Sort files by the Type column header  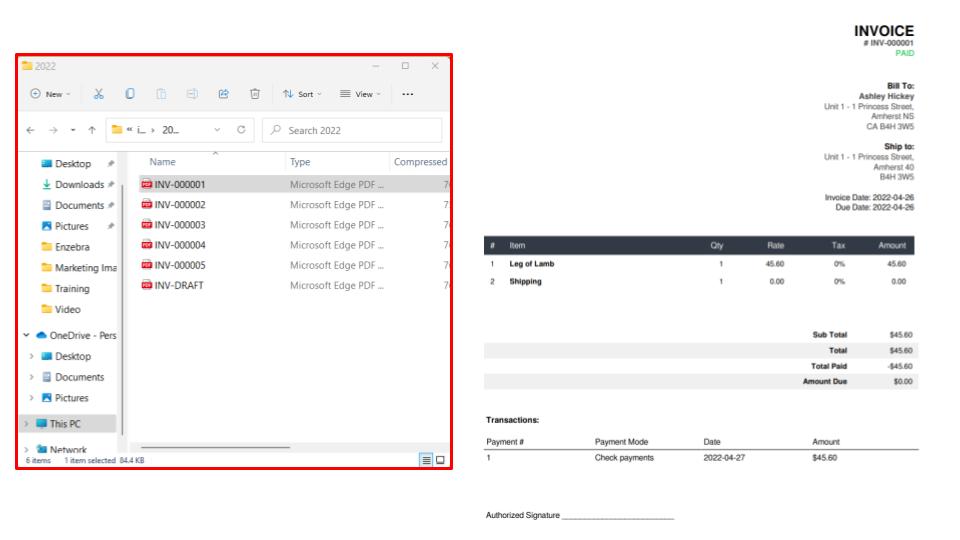click(x=300, y=162)
